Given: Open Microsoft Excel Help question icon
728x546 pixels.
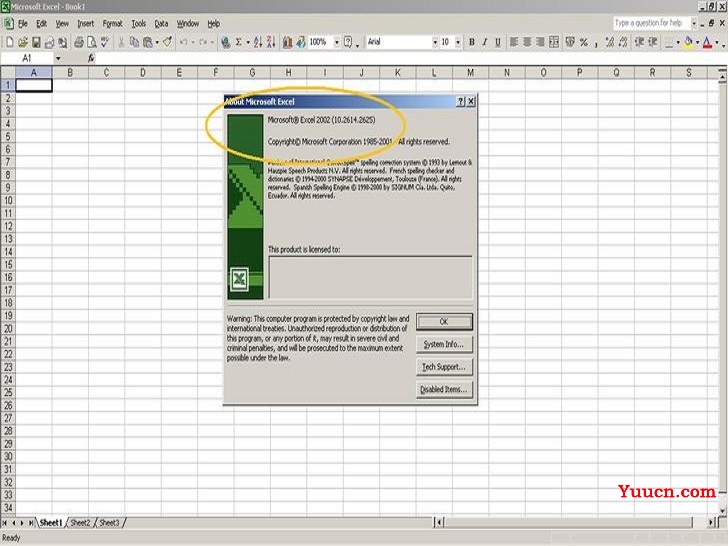Looking at the screenshot, I should (x=348, y=42).
